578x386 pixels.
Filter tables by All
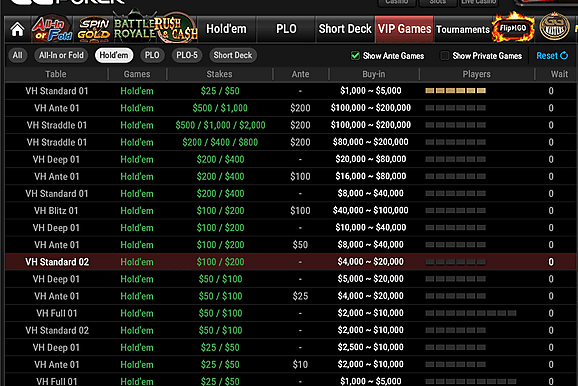[x=17, y=55]
